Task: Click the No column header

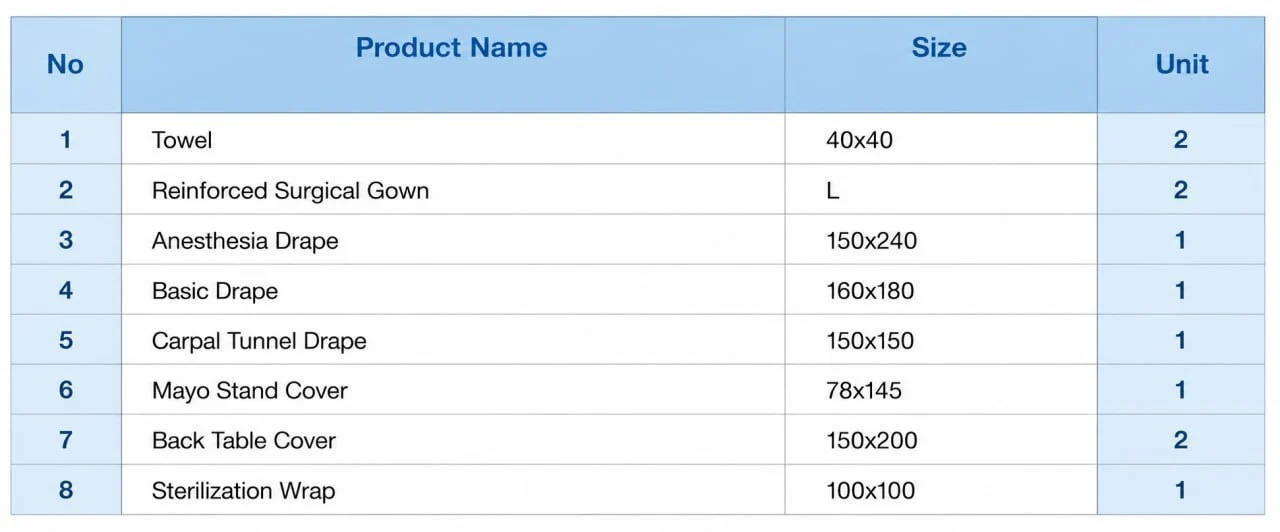Action: (65, 64)
